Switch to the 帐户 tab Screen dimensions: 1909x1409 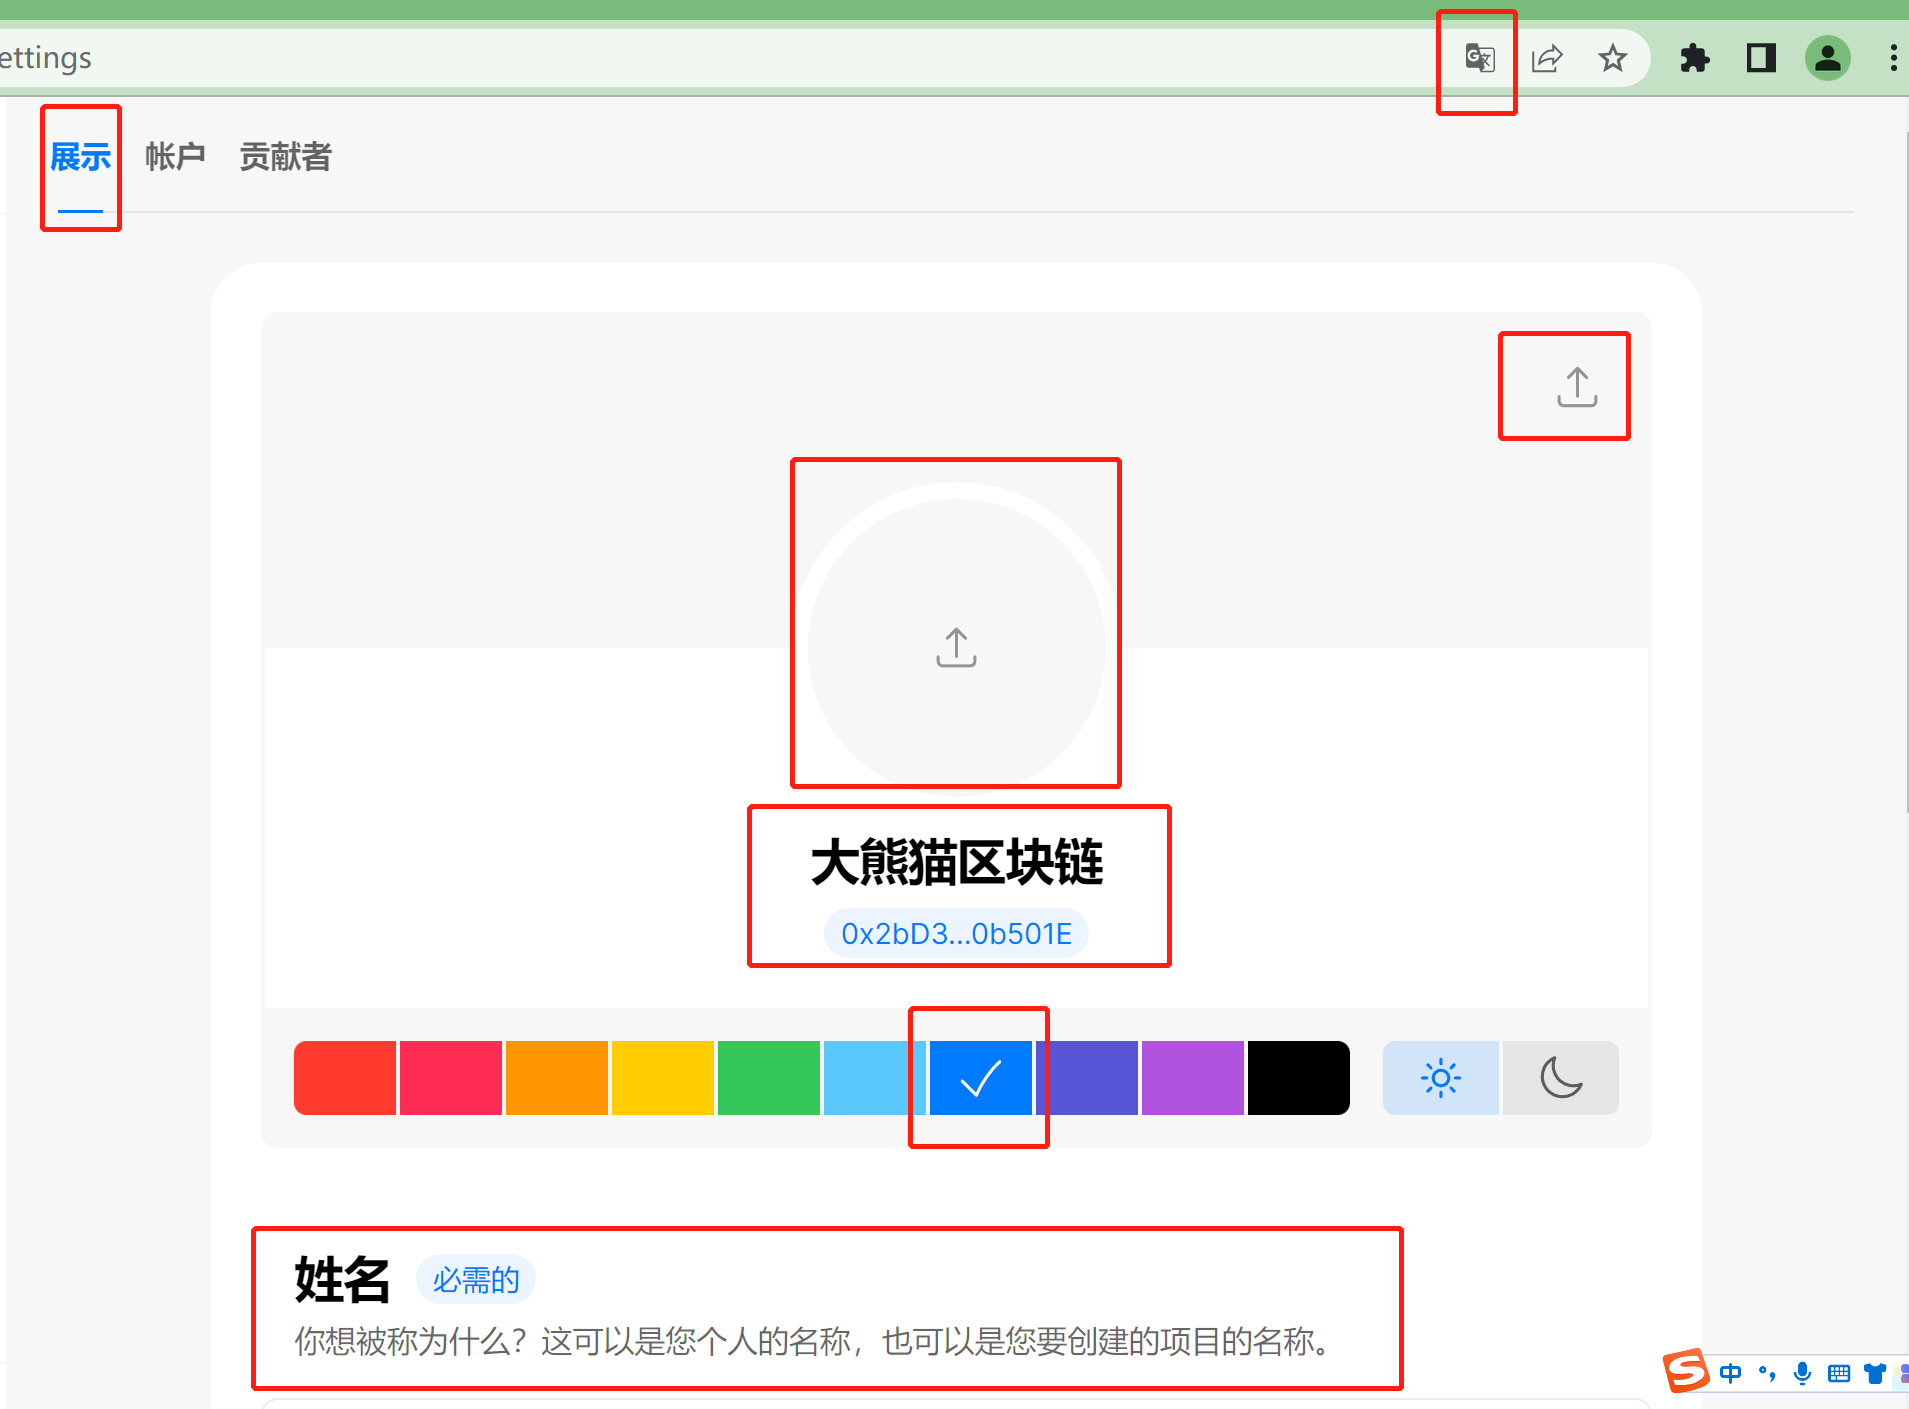pos(175,157)
